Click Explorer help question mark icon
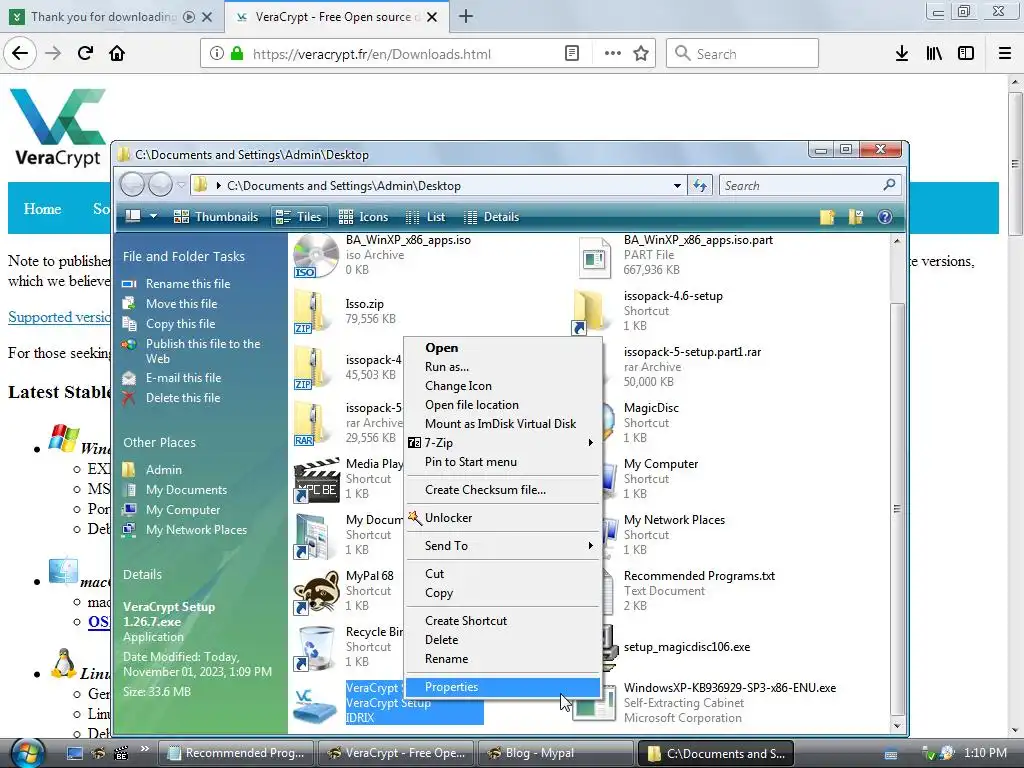Image resolution: width=1024 pixels, height=768 pixels. [x=885, y=217]
